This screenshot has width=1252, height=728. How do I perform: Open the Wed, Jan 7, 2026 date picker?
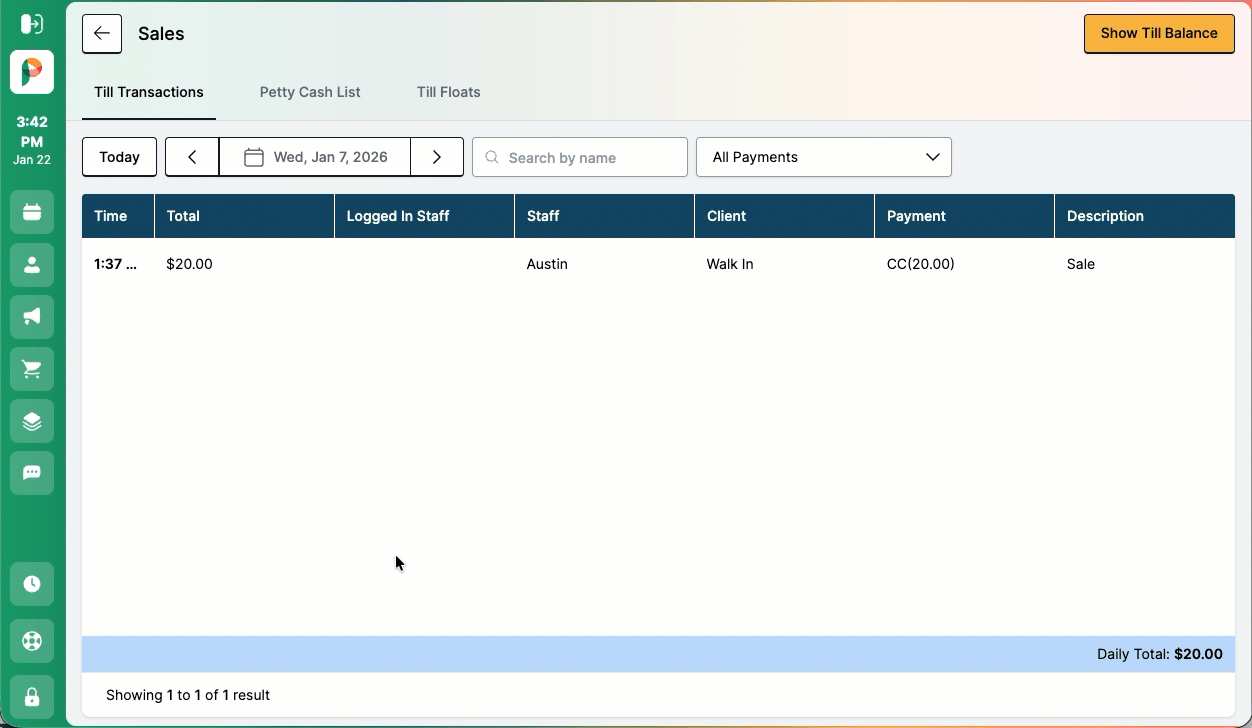coord(315,157)
